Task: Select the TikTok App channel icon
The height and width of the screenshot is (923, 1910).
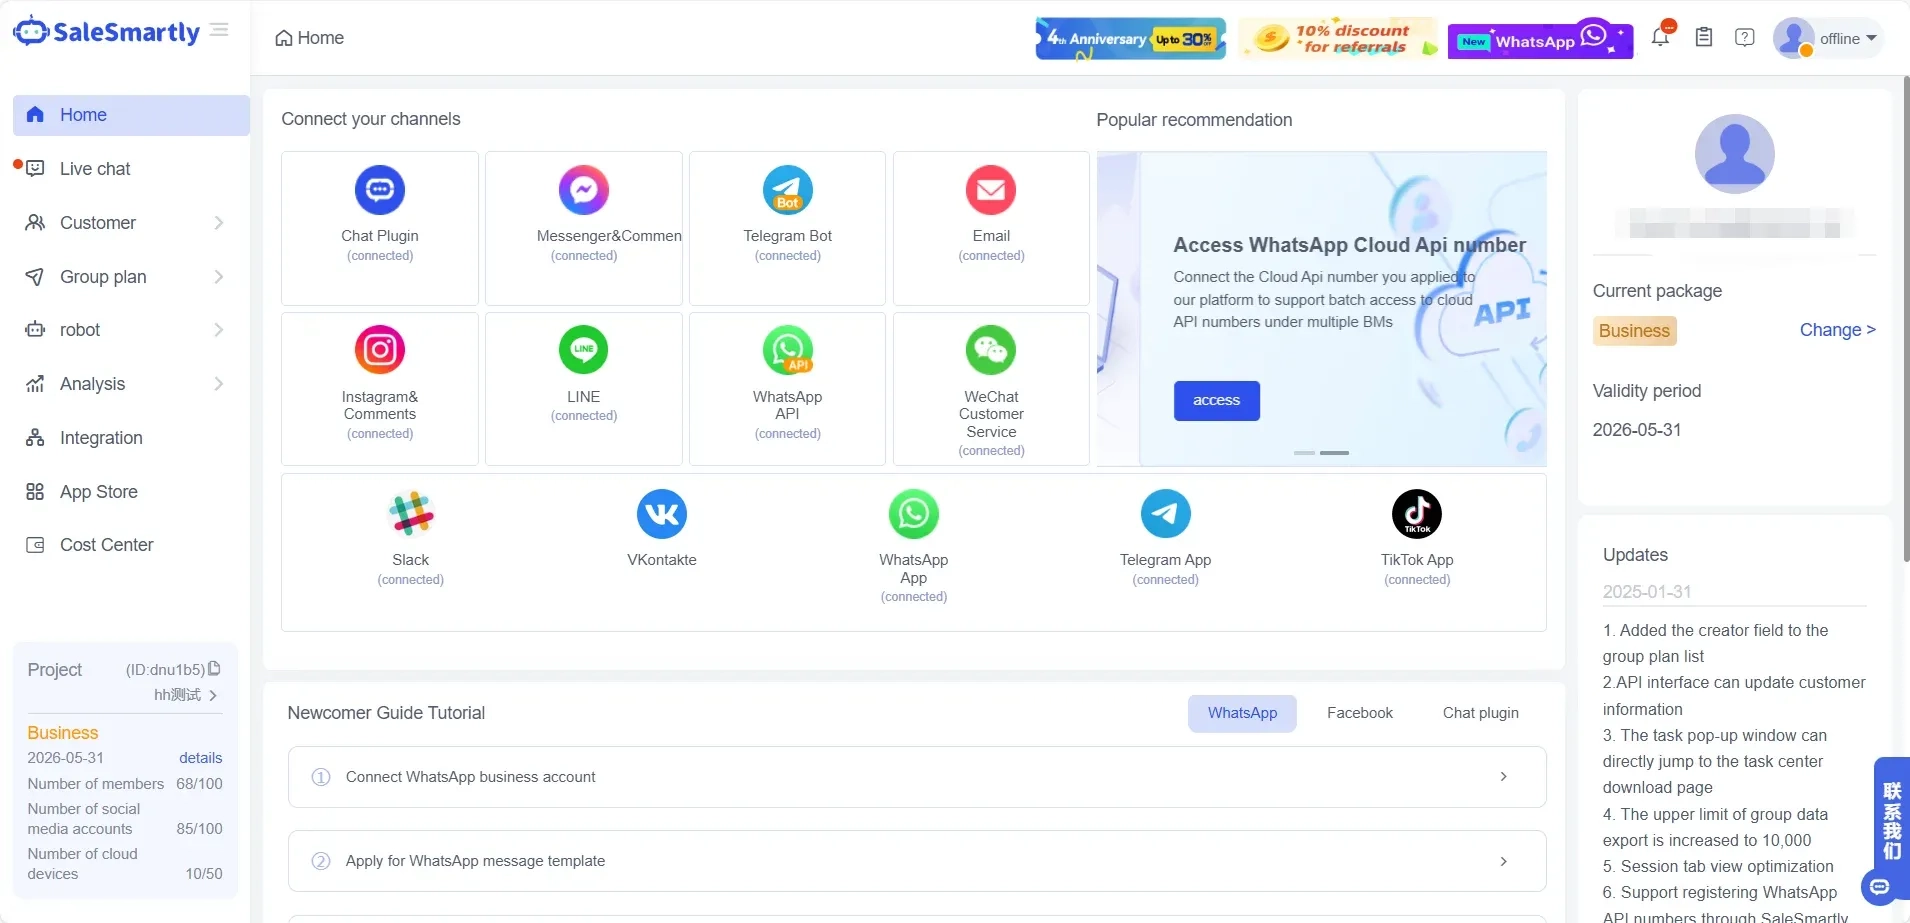Action: 1417,514
